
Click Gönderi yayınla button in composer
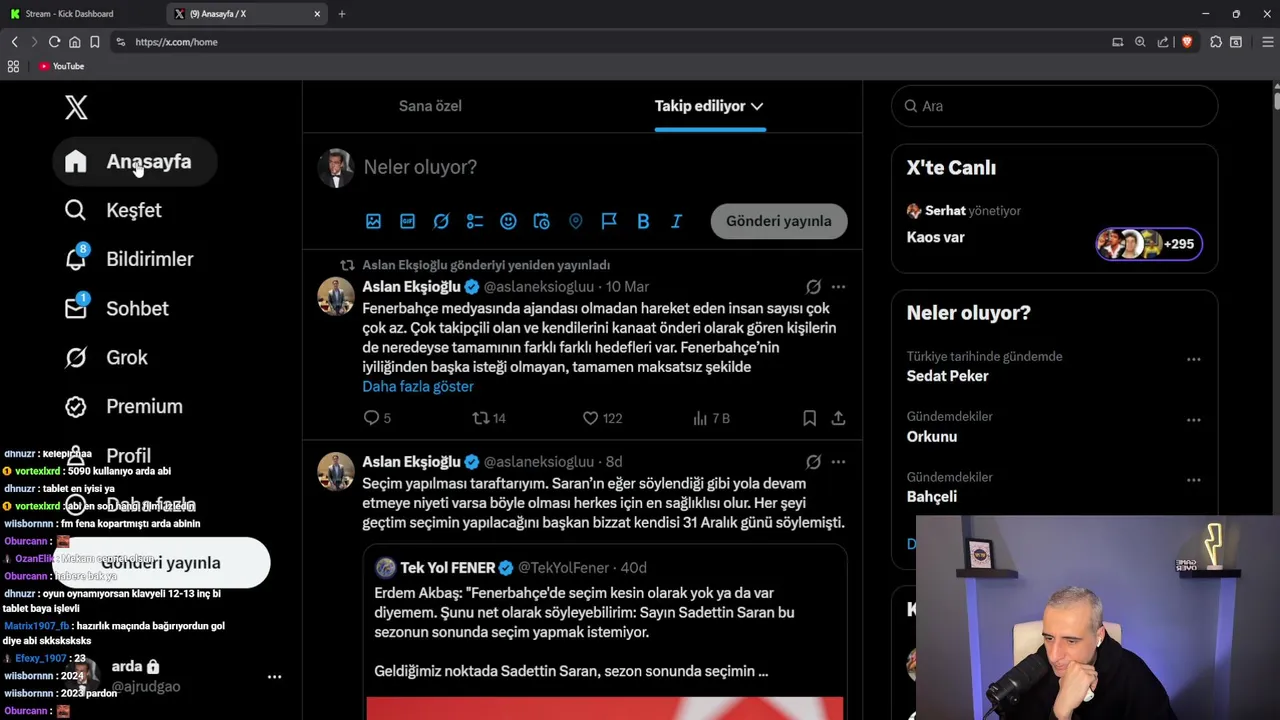[x=779, y=221]
